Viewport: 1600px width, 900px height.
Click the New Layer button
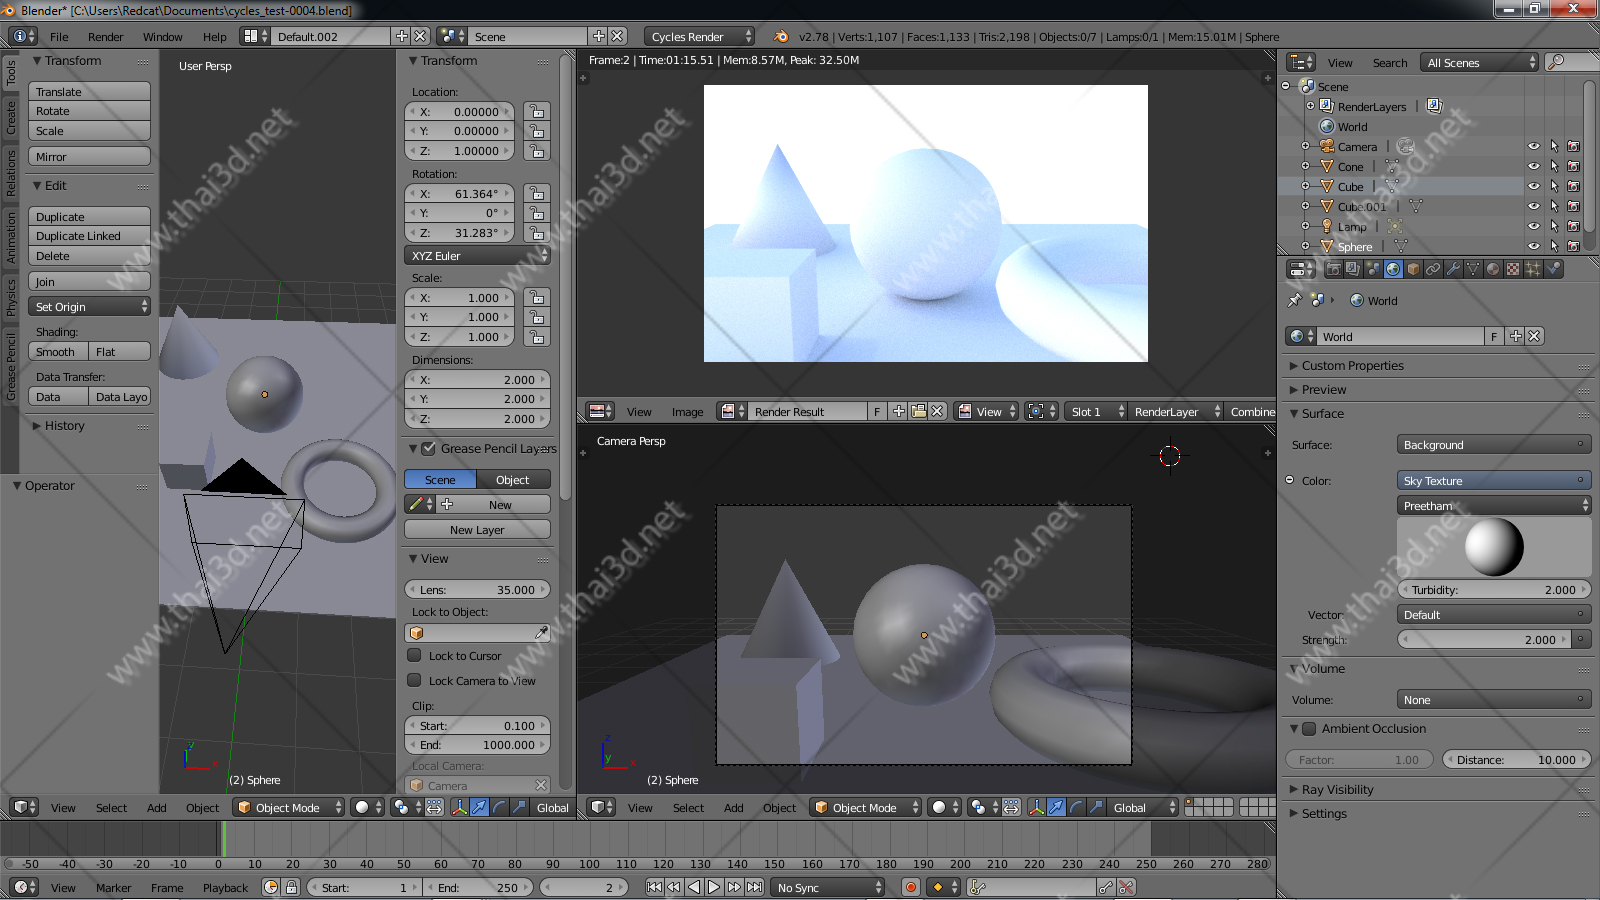(477, 530)
